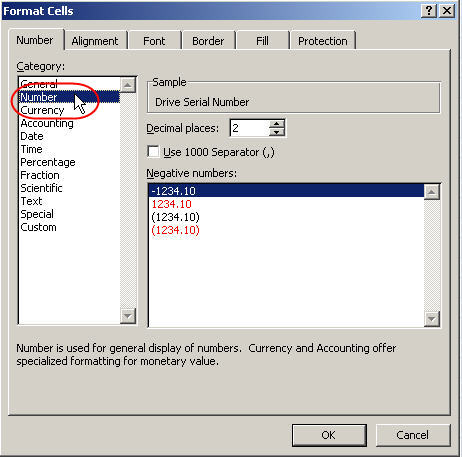
Task: Click the Decimal places input field
Action: tap(249, 128)
